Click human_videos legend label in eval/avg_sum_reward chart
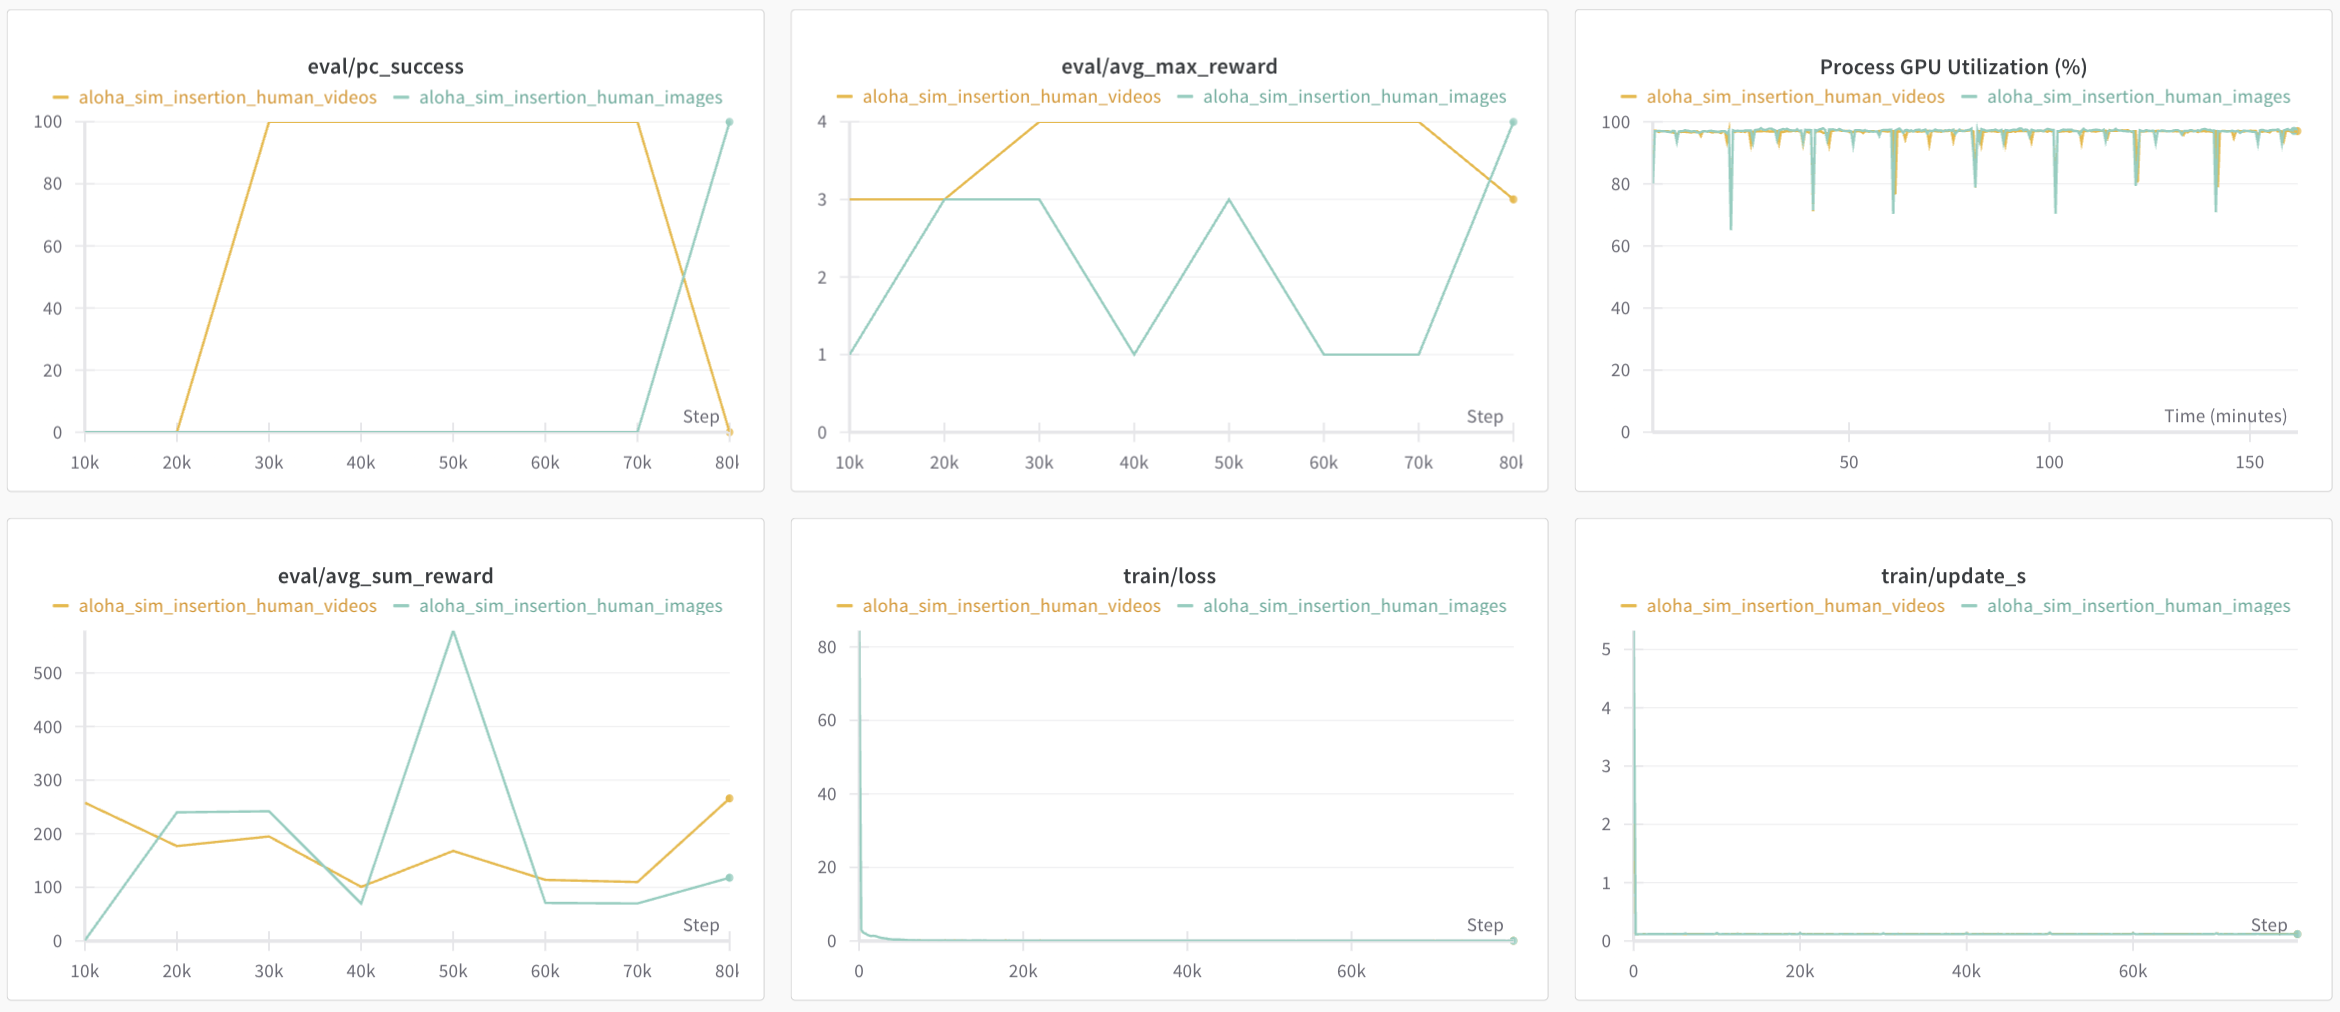Viewport: 2340px width, 1012px height. tap(227, 606)
